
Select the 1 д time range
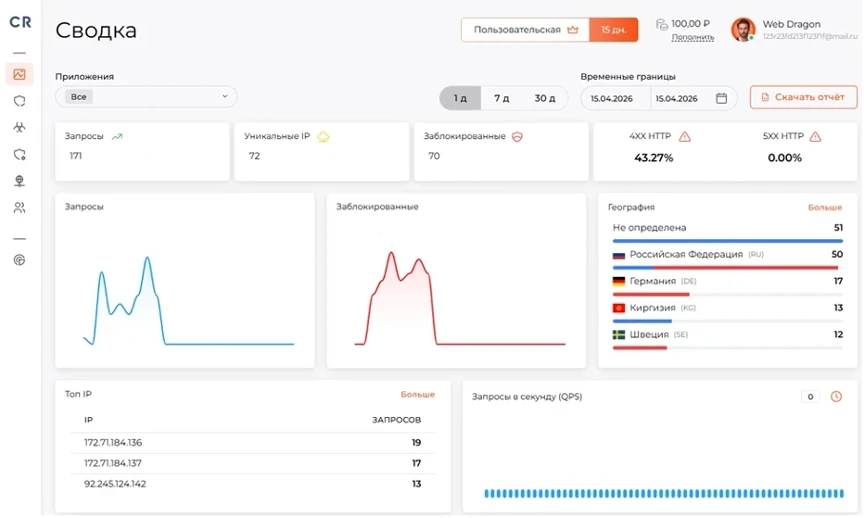pyautogui.click(x=460, y=98)
